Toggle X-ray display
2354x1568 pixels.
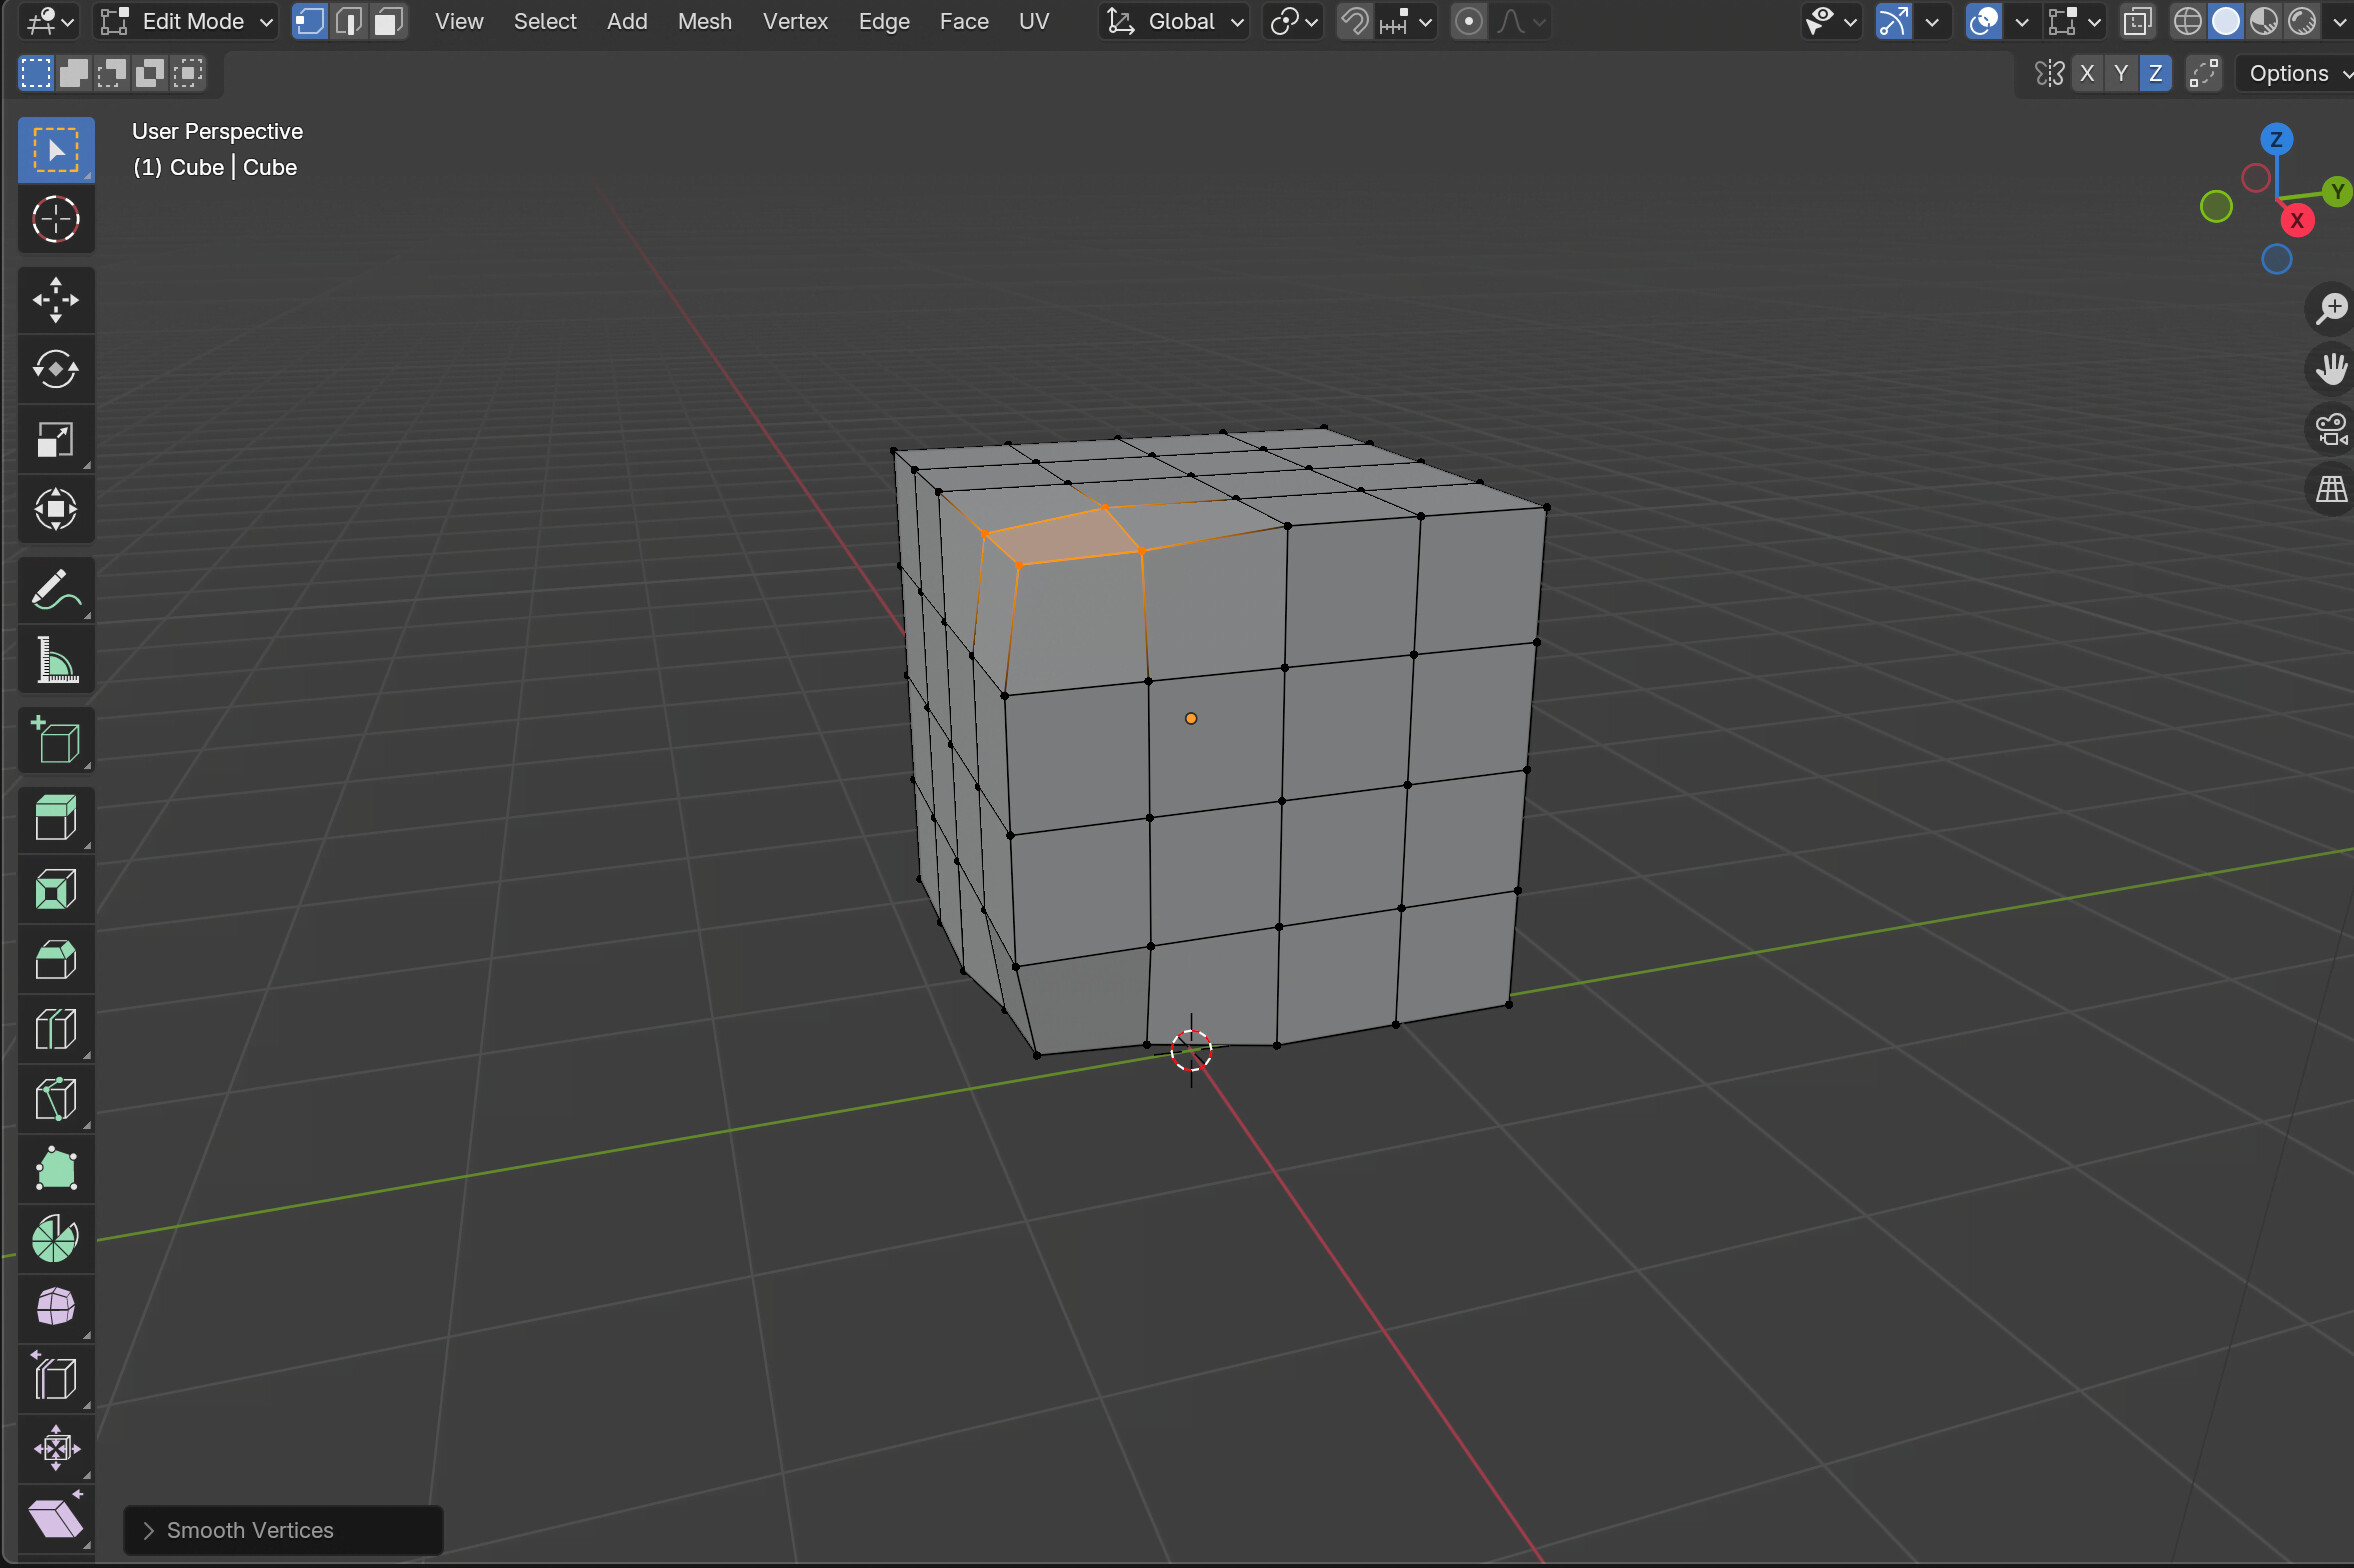pos(2138,21)
